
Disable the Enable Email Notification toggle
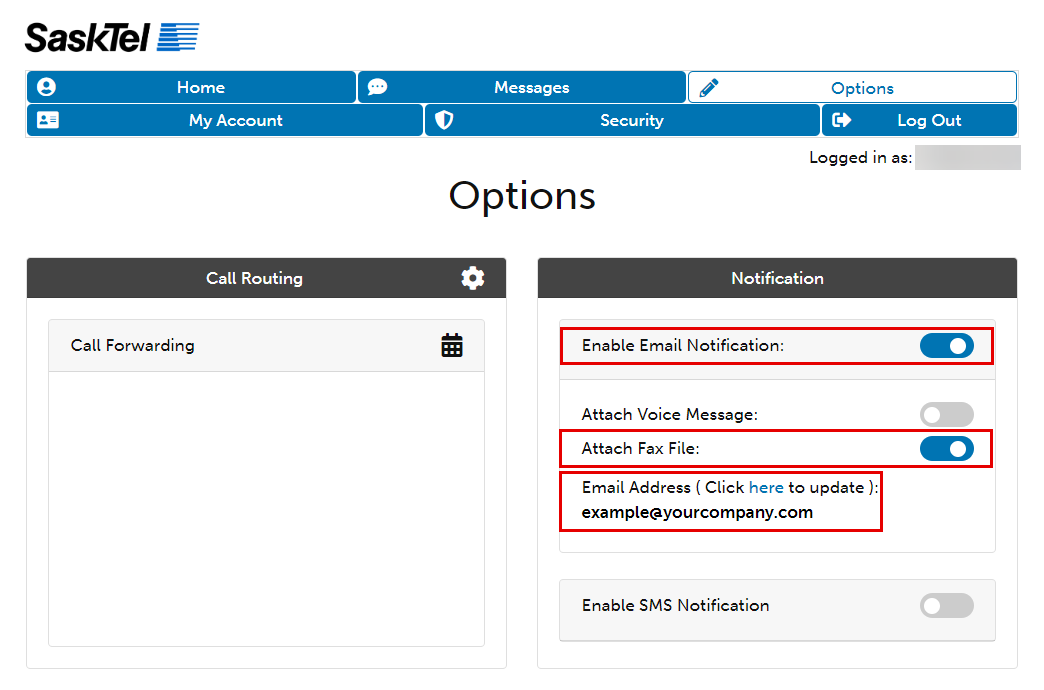pos(946,345)
